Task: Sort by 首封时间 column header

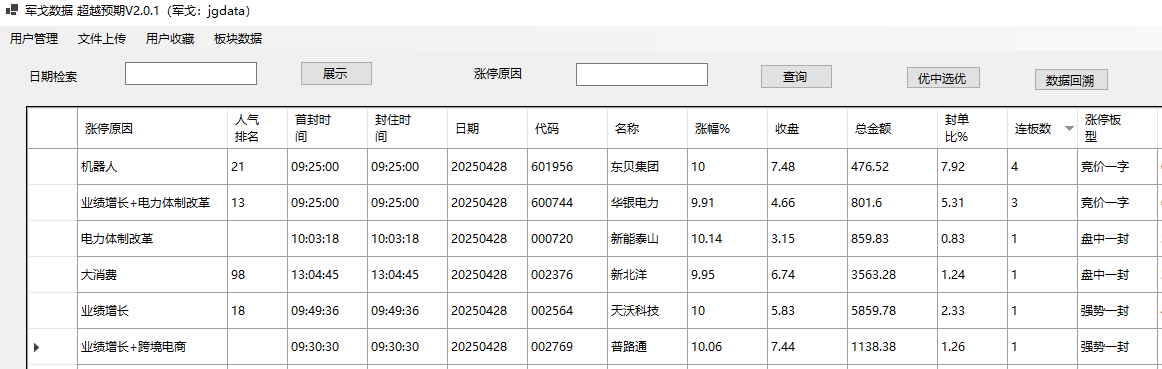Action: (x=327, y=128)
